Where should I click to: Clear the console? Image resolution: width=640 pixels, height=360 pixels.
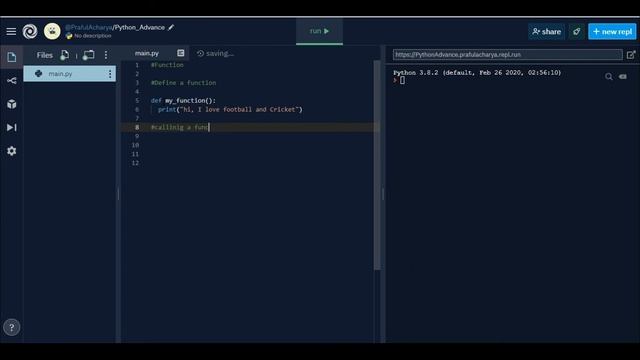pyautogui.click(x=622, y=77)
